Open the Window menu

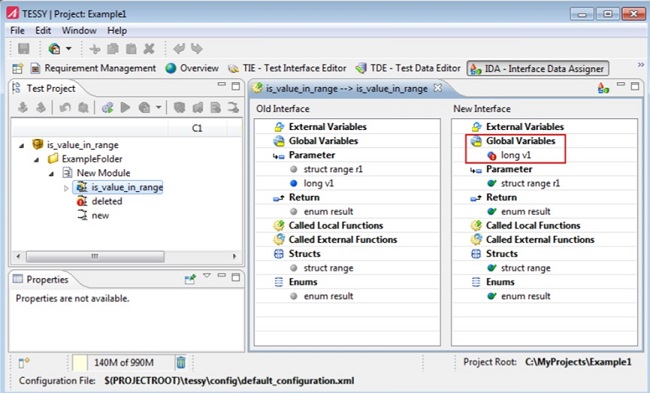coord(79,31)
